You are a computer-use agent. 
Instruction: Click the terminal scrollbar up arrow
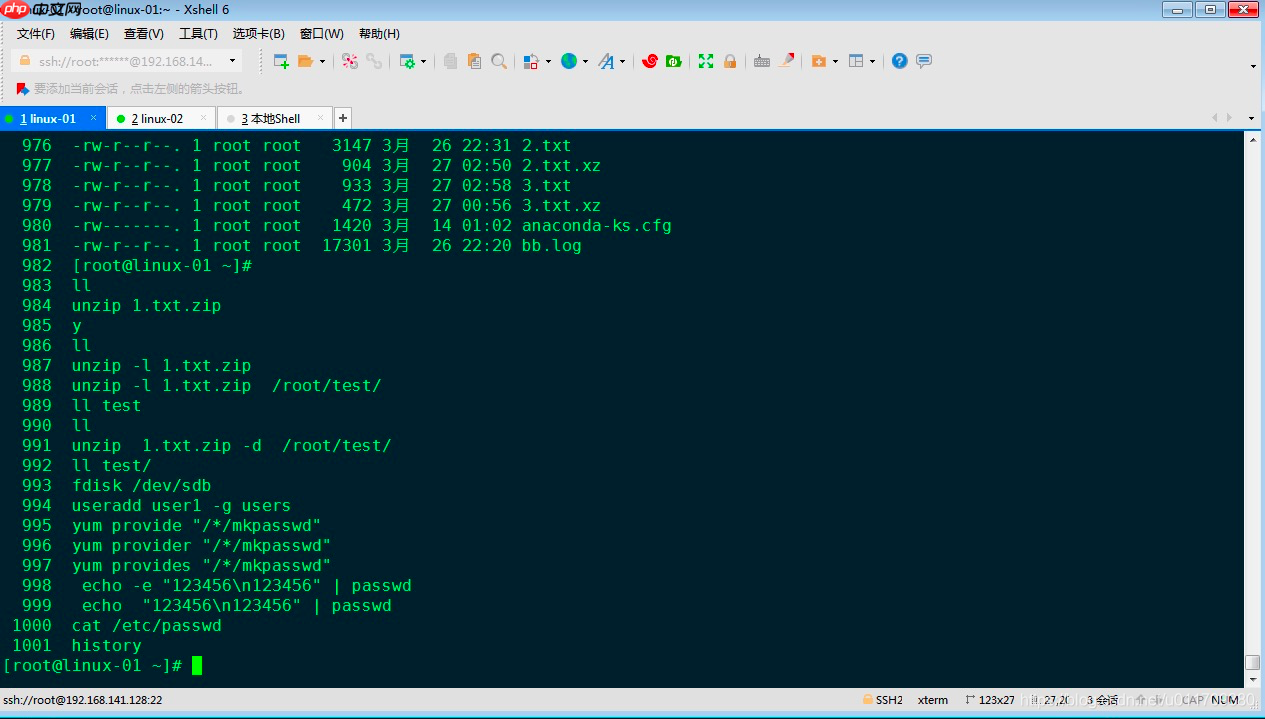[1252, 141]
